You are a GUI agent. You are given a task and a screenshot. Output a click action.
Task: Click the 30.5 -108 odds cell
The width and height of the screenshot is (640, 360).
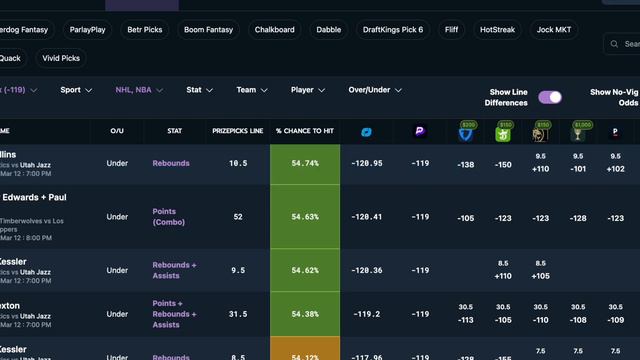click(578, 313)
